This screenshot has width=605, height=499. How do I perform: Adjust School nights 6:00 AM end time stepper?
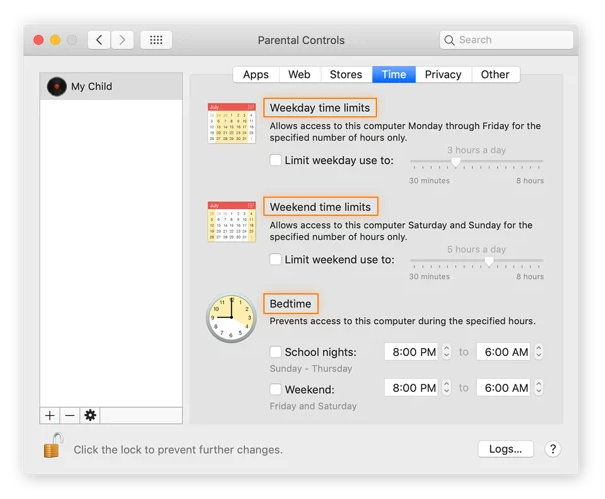tap(539, 352)
